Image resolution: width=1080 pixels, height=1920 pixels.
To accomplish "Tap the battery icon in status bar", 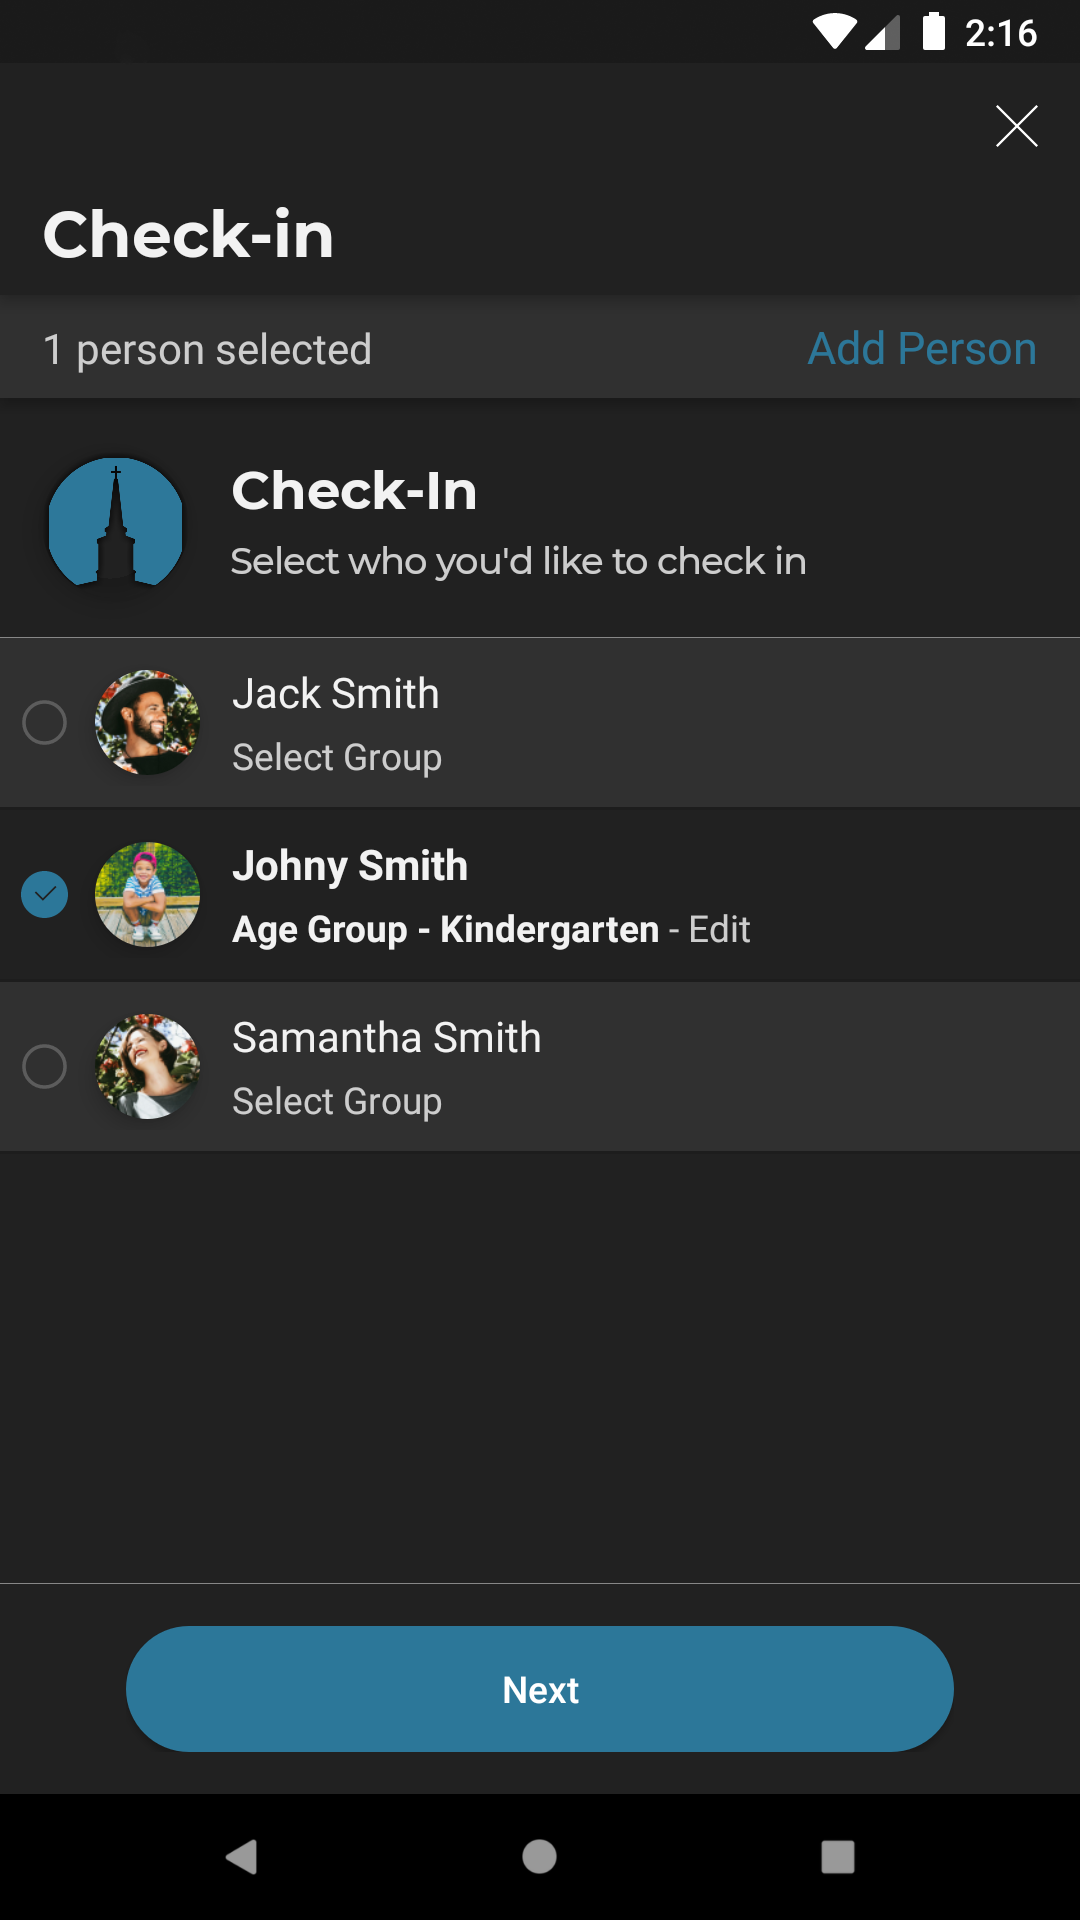I will (x=933, y=32).
